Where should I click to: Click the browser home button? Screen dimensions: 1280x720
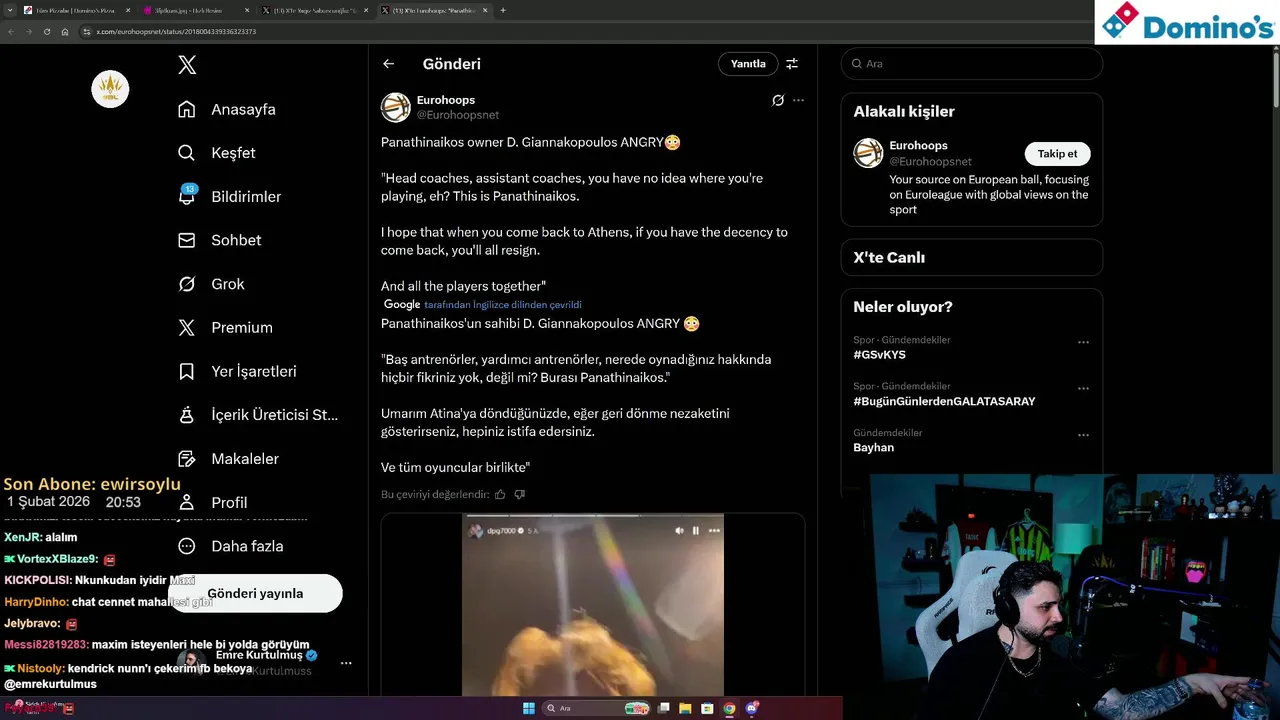coord(65,32)
